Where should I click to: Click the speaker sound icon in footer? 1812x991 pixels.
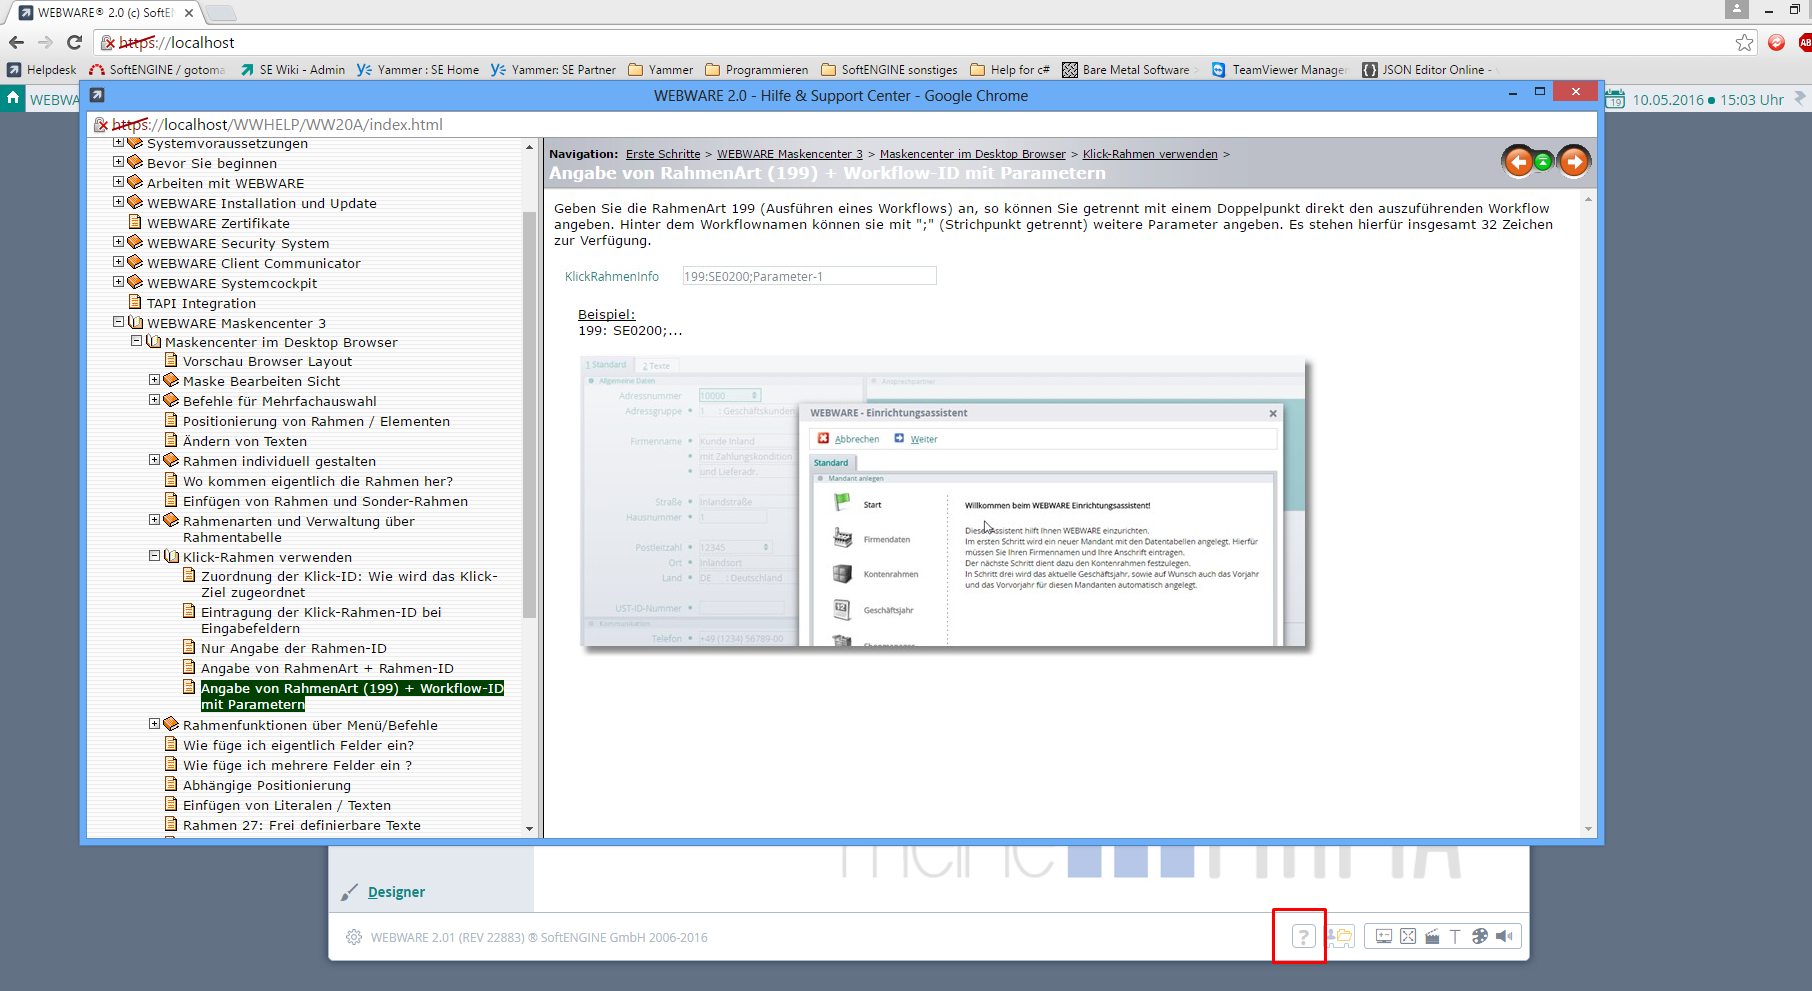click(1504, 937)
